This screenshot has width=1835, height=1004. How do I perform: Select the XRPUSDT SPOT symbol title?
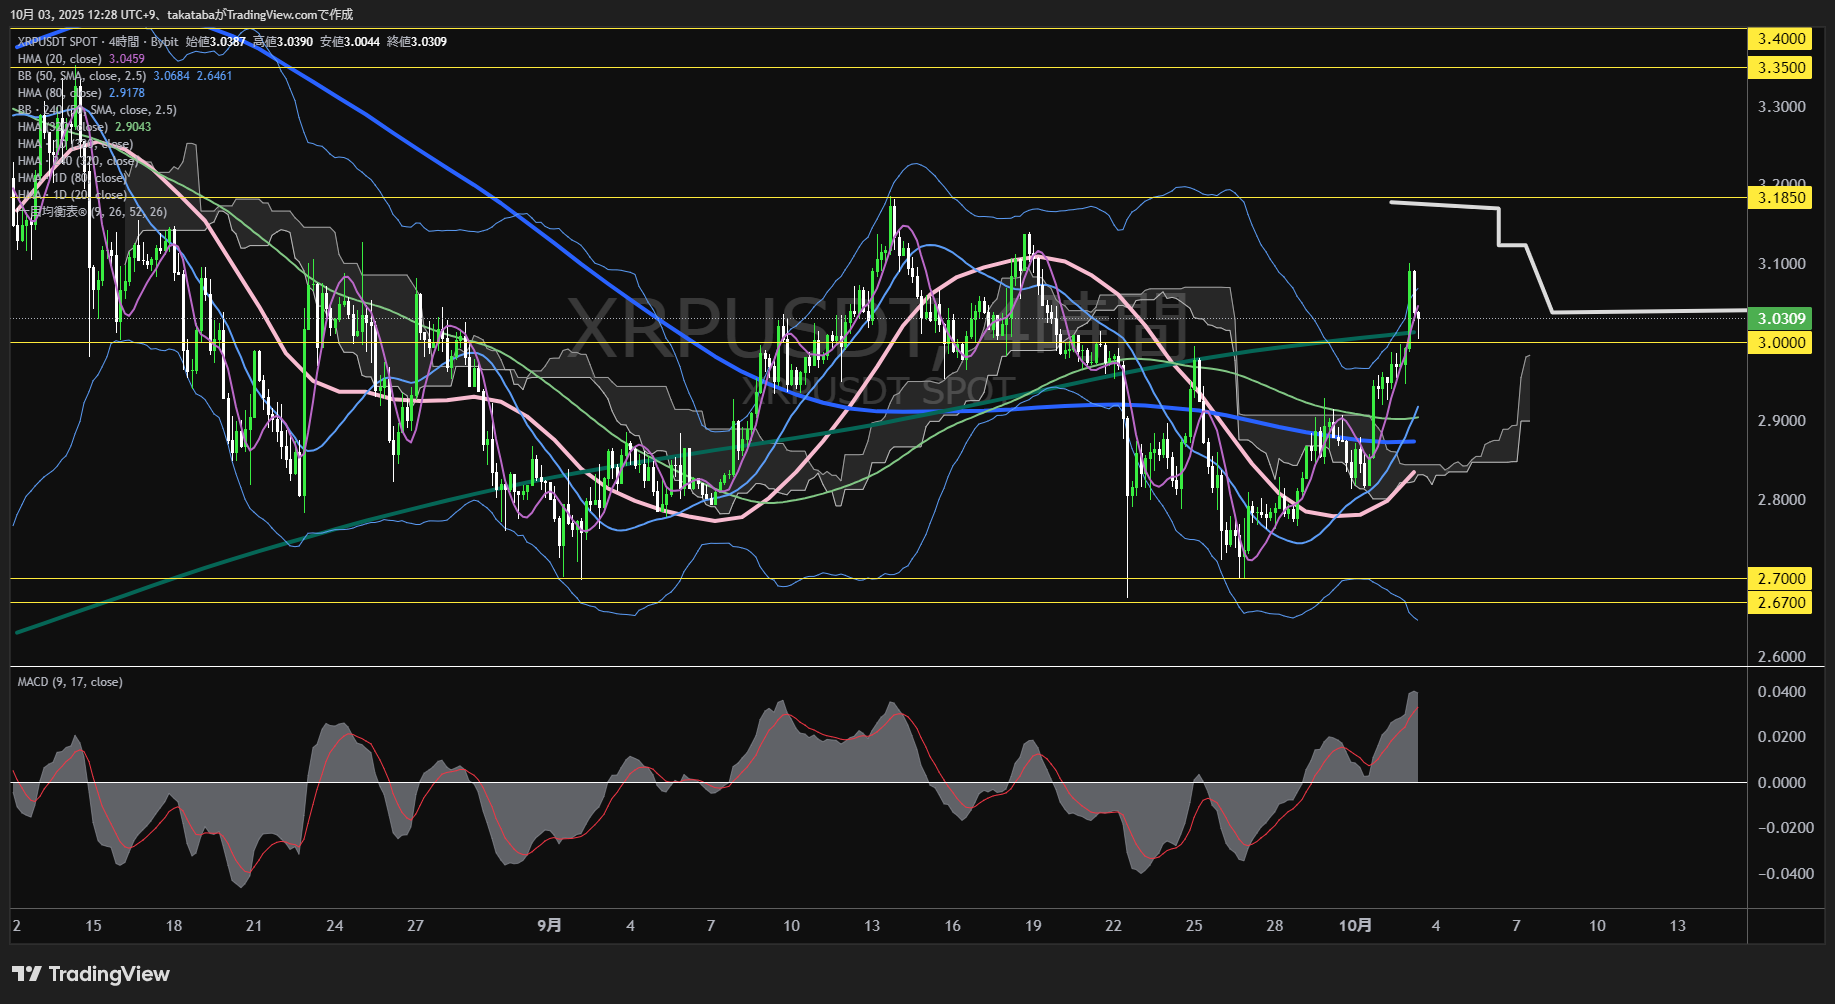click(x=58, y=42)
